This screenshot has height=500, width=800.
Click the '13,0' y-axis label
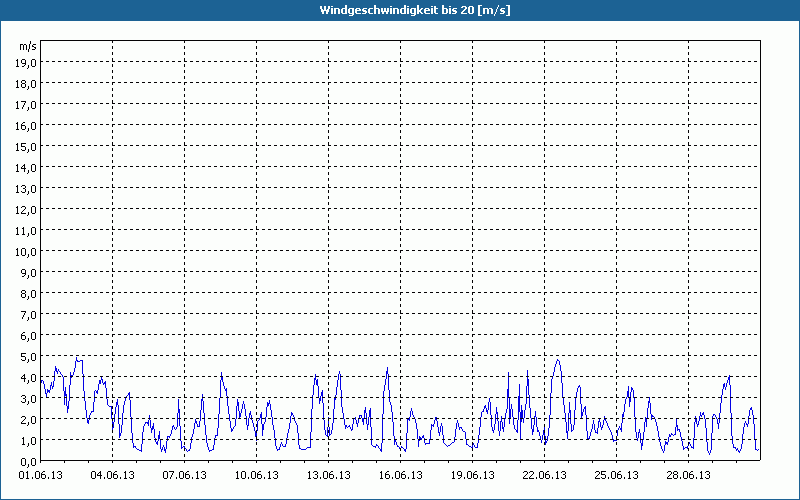(x=26, y=189)
